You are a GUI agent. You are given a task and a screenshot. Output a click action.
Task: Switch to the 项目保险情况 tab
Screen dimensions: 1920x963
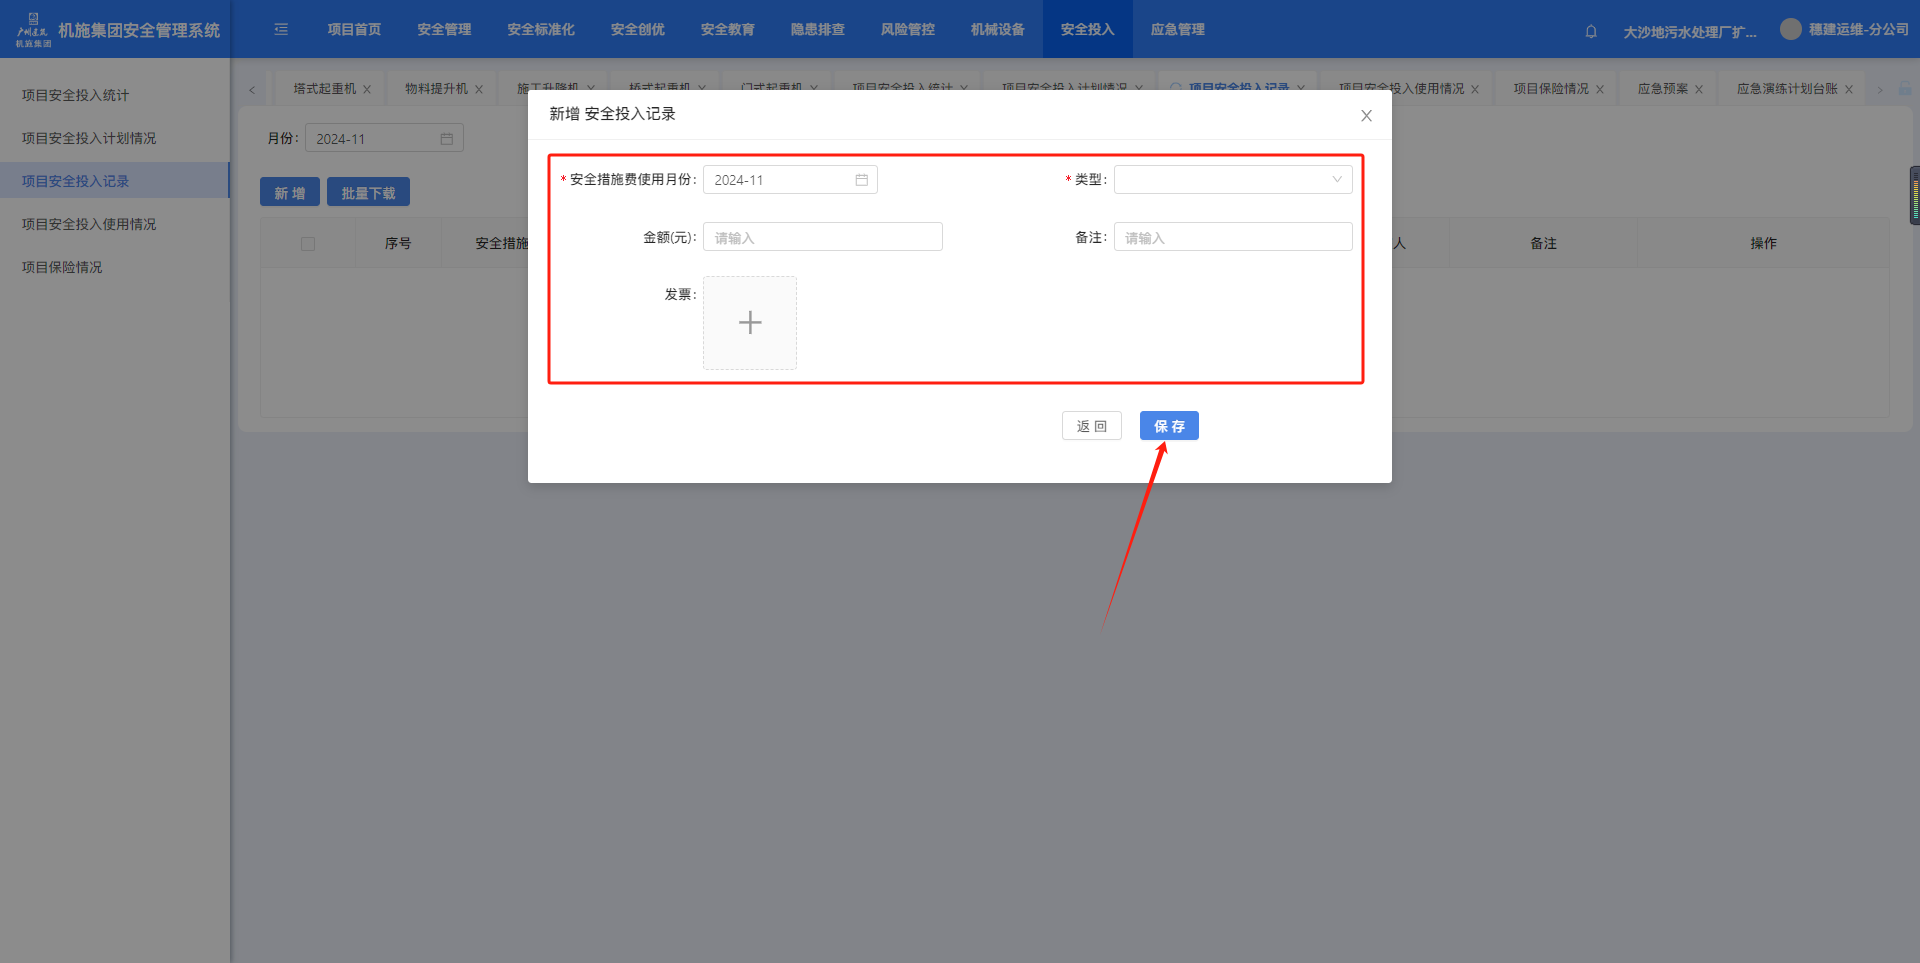1550,89
